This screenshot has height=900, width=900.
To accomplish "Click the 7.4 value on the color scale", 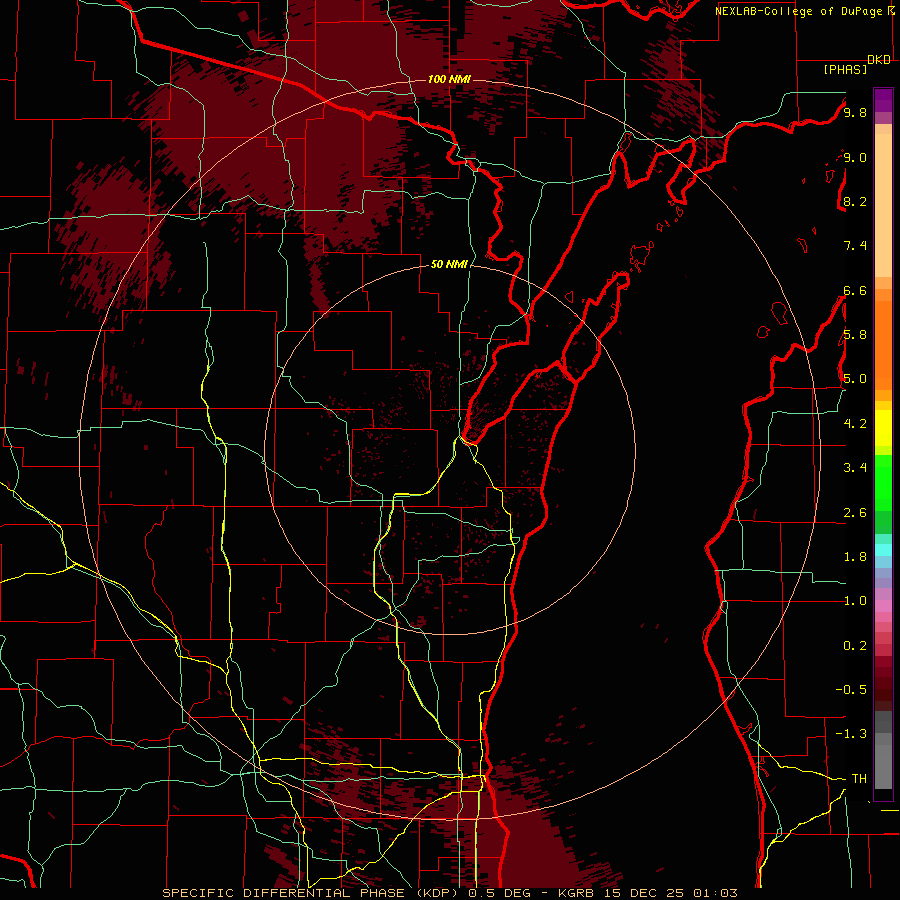I will (x=855, y=246).
